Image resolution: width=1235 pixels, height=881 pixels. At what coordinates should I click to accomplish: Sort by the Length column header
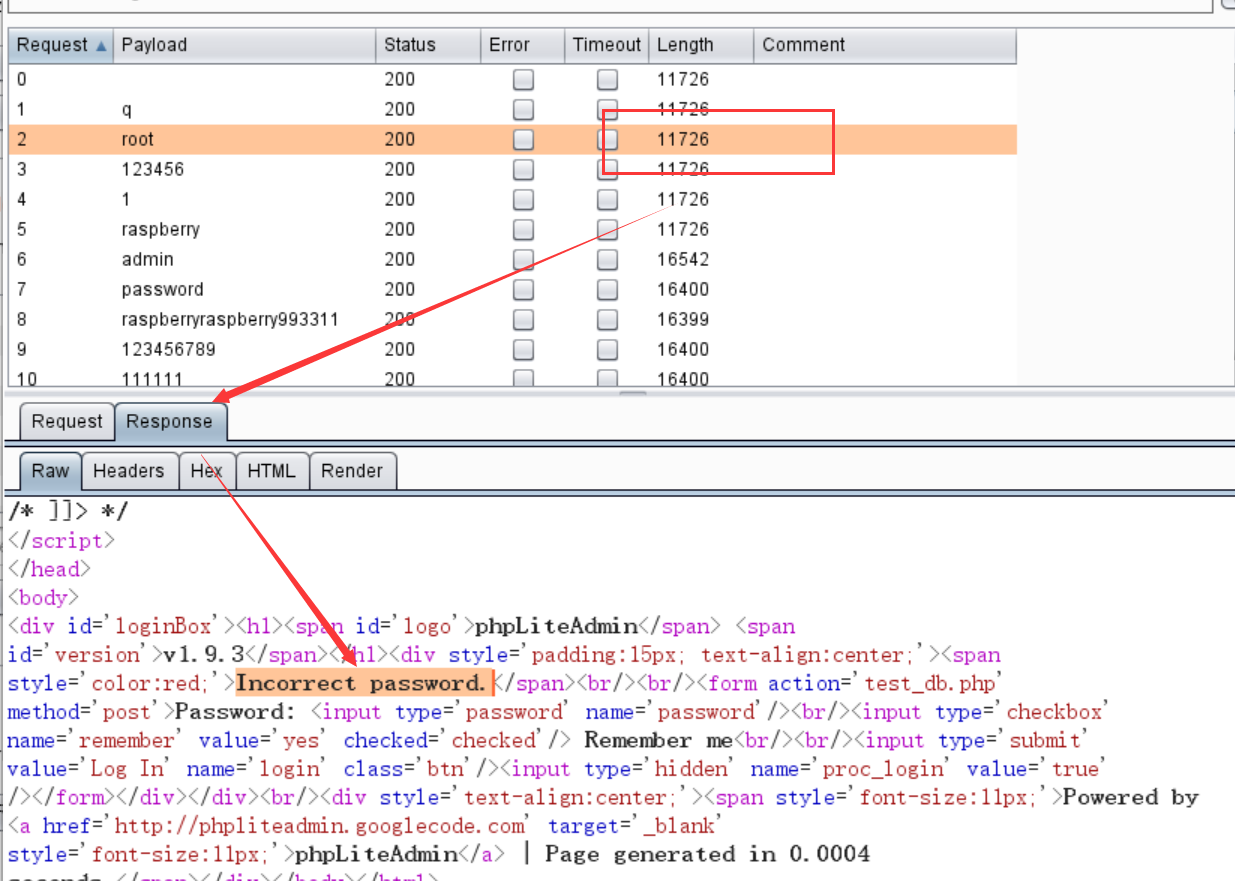point(701,45)
